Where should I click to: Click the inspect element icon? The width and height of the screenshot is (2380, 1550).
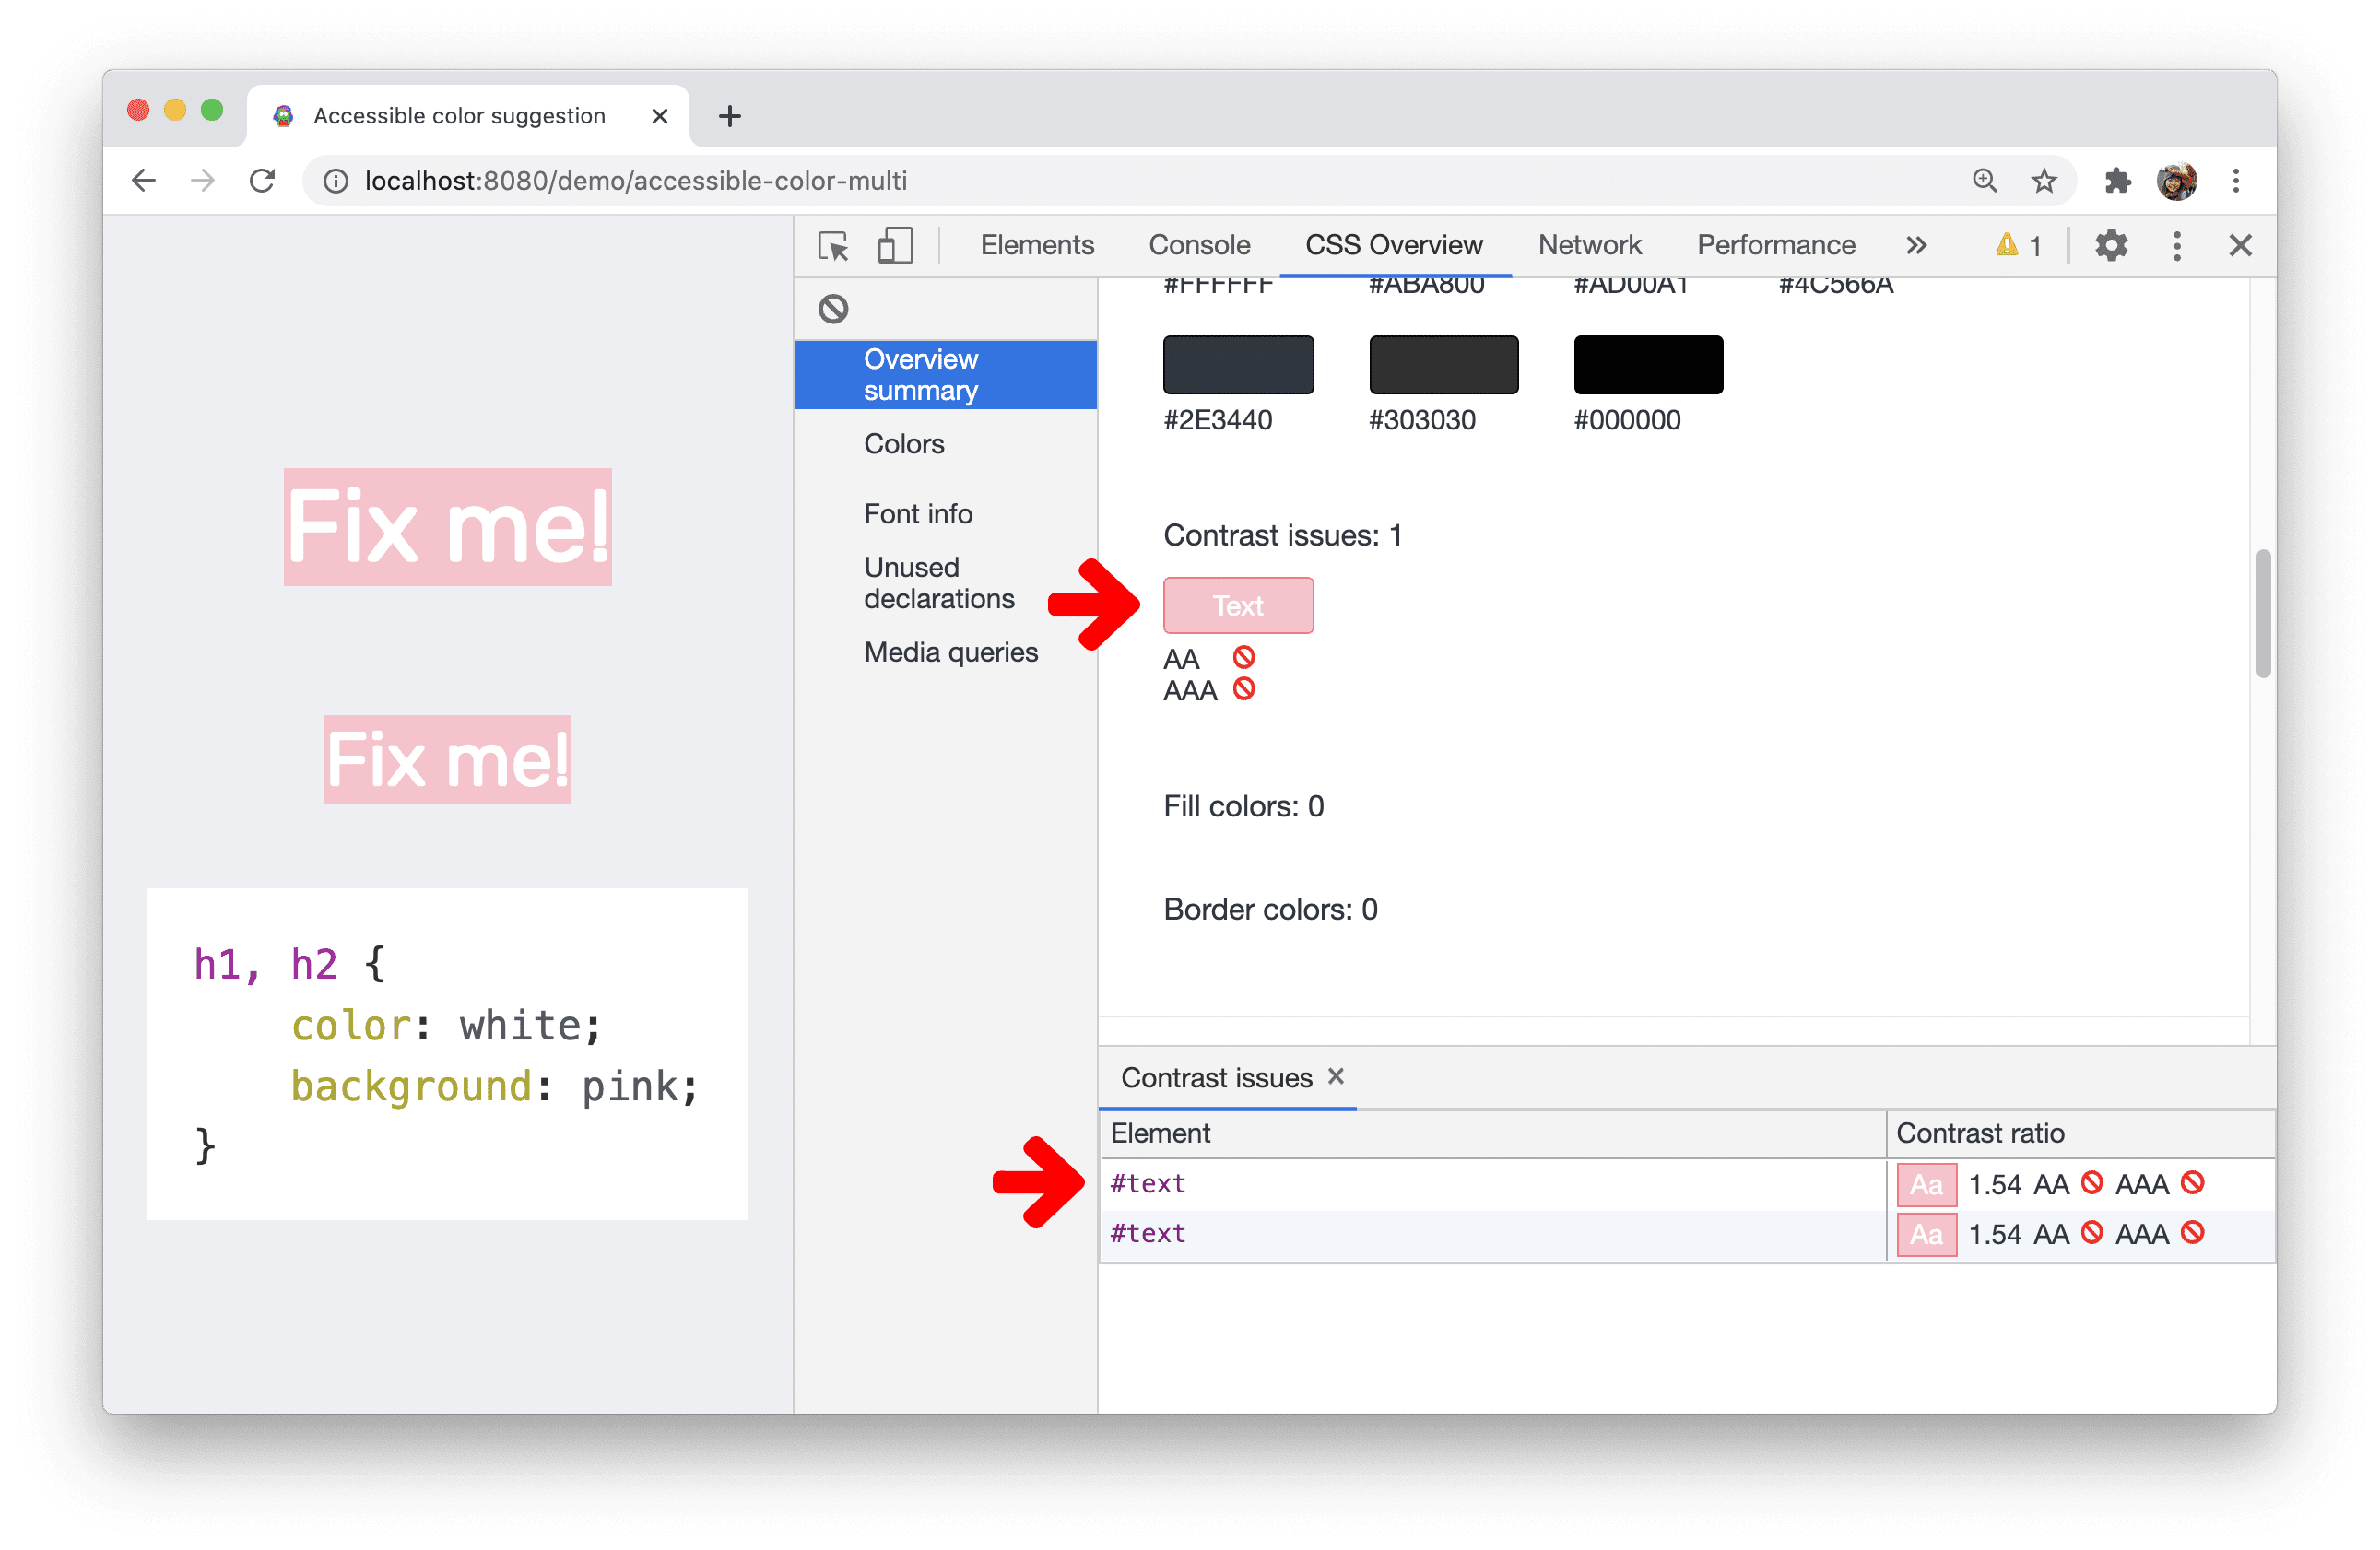point(838,242)
